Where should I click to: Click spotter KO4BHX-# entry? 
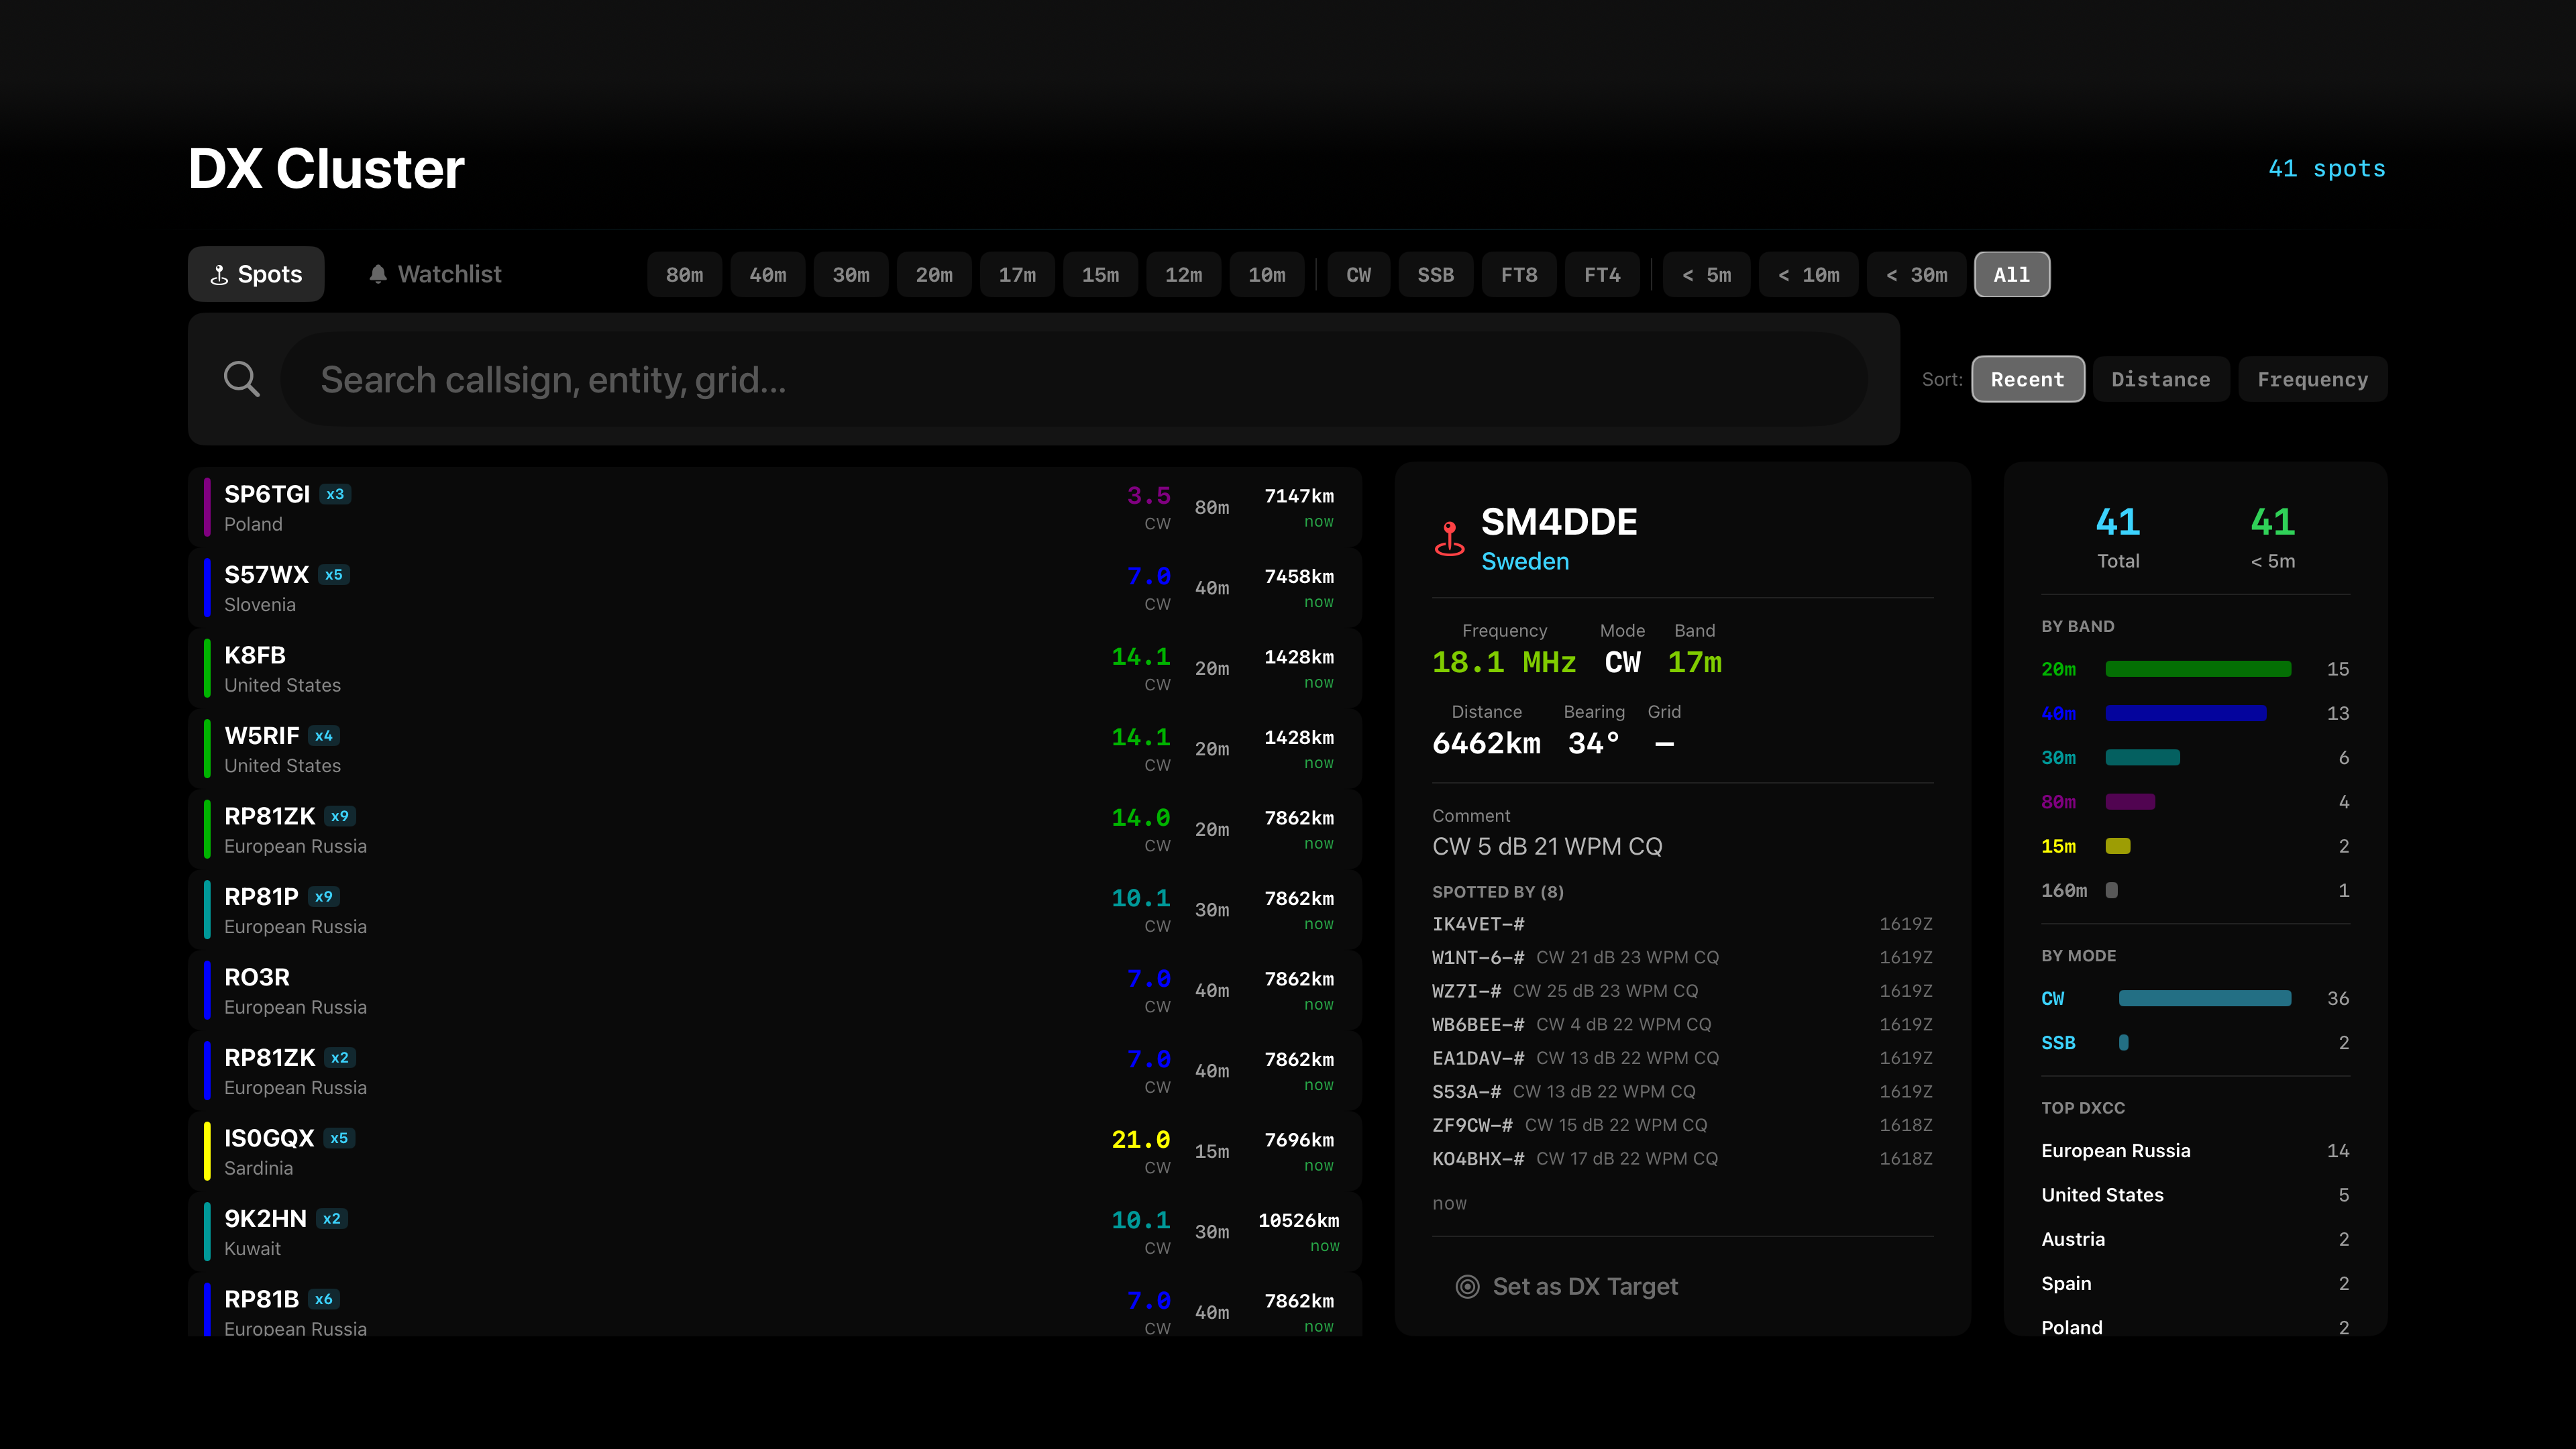point(1682,1159)
